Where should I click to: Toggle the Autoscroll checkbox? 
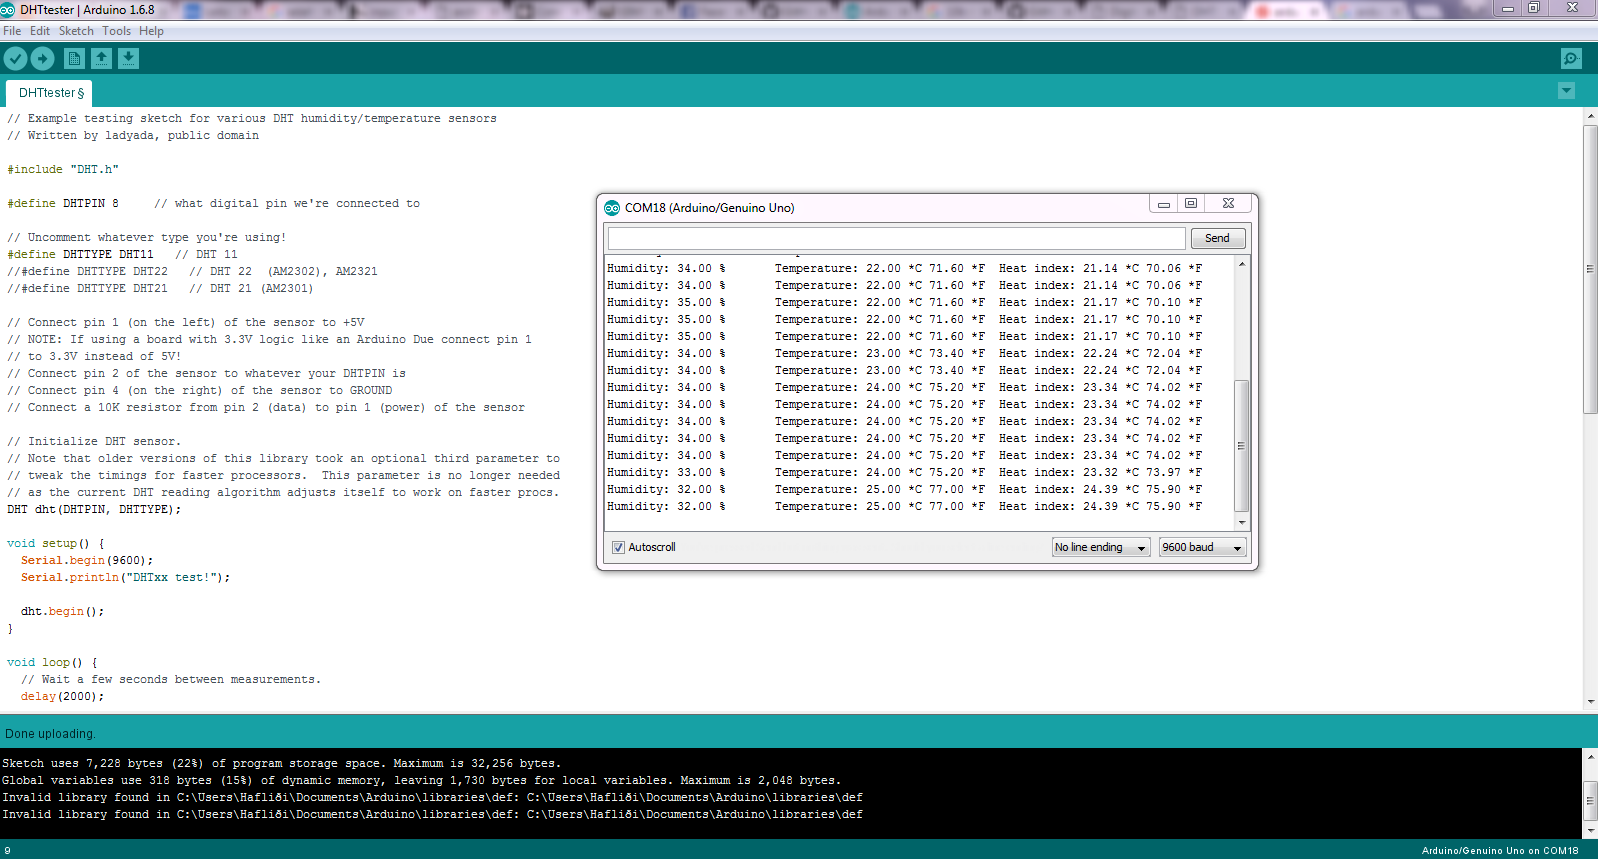point(618,547)
